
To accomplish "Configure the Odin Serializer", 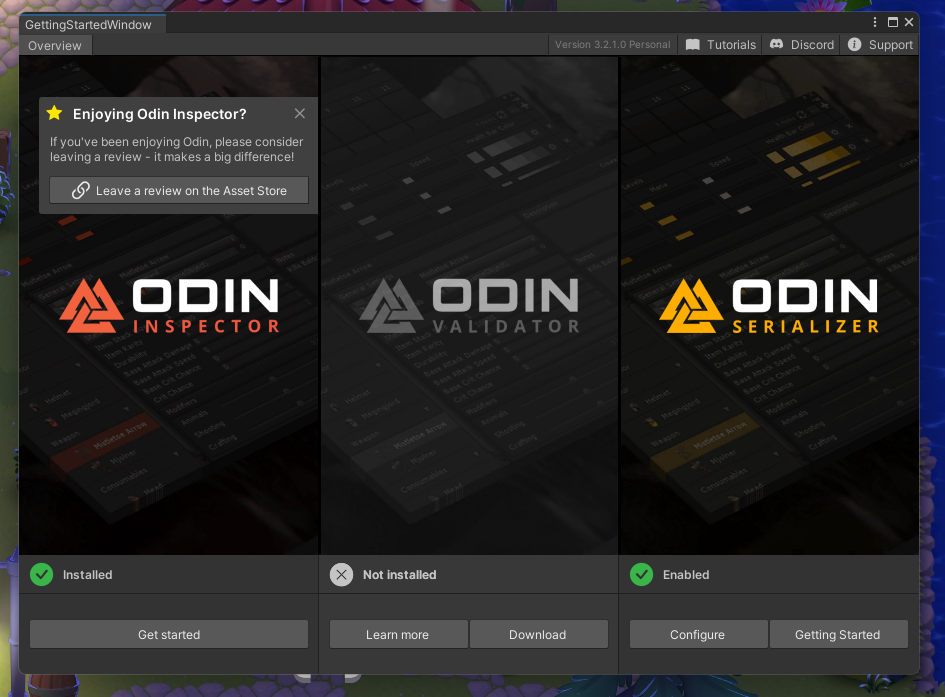I will pos(698,635).
